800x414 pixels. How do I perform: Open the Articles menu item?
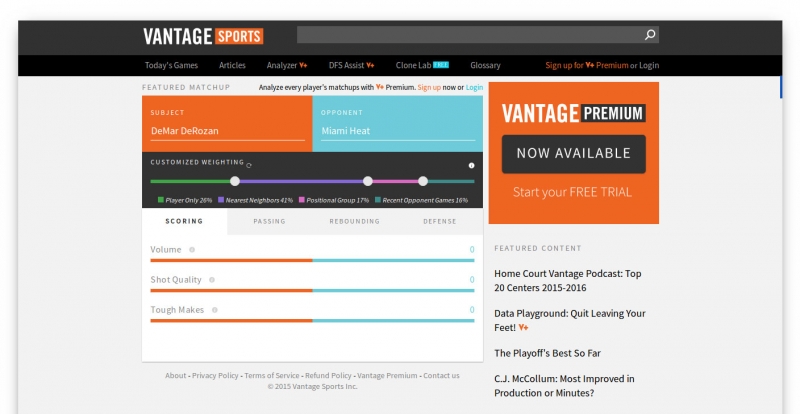pos(232,65)
